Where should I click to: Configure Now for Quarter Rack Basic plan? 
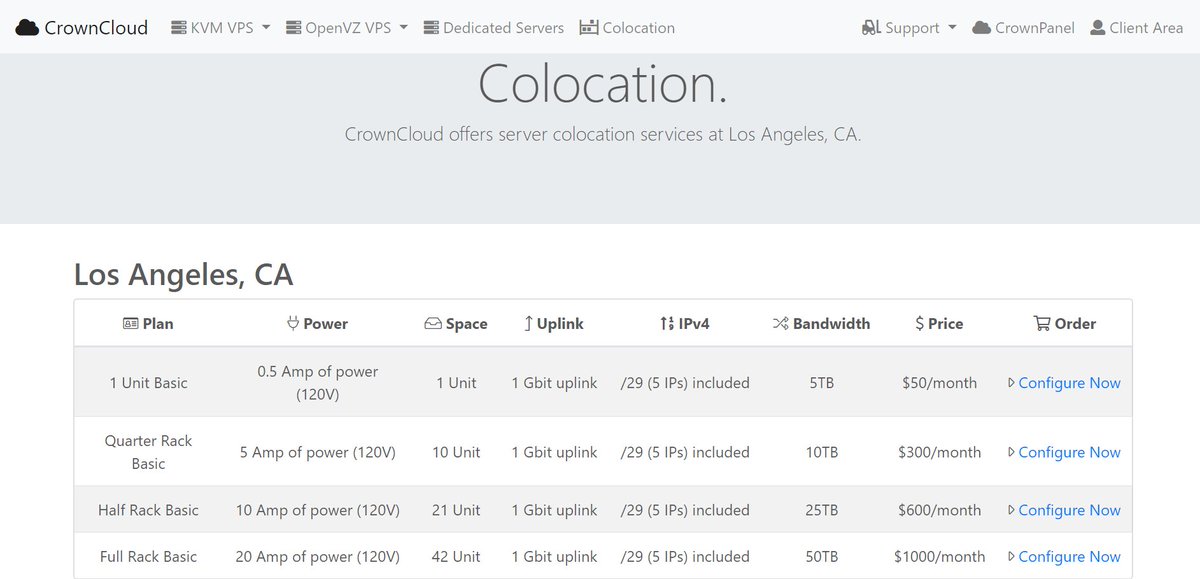[1069, 452]
